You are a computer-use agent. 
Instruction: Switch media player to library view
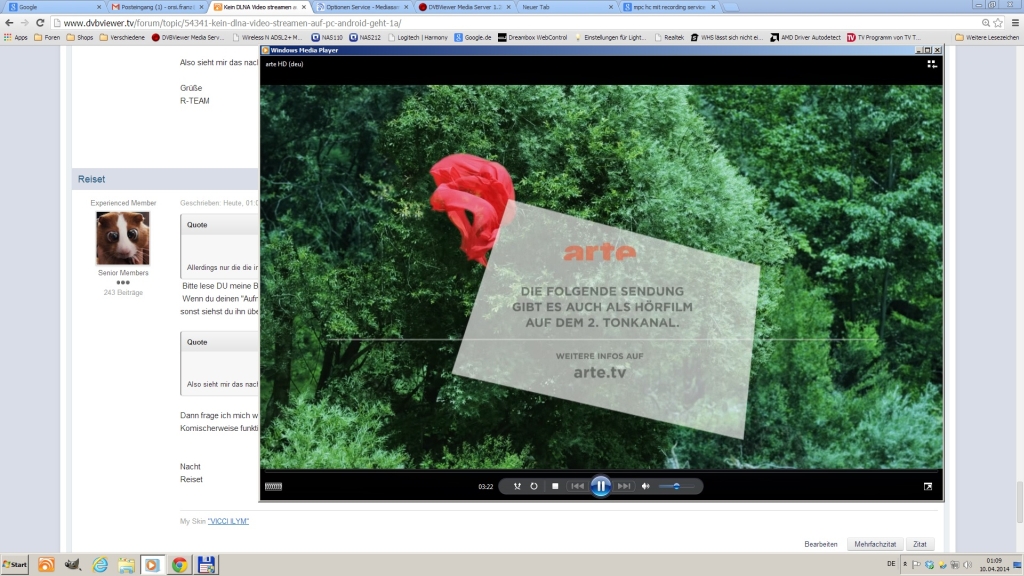pyautogui.click(x=932, y=64)
